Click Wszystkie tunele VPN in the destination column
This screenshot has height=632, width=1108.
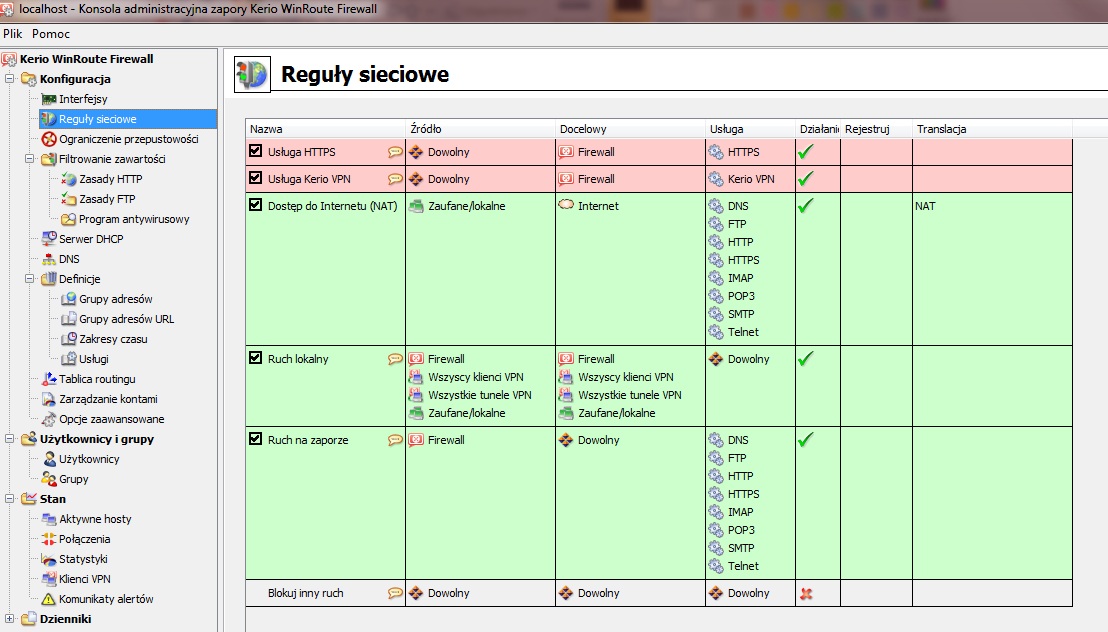pyautogui.click(x=630, y=395)
